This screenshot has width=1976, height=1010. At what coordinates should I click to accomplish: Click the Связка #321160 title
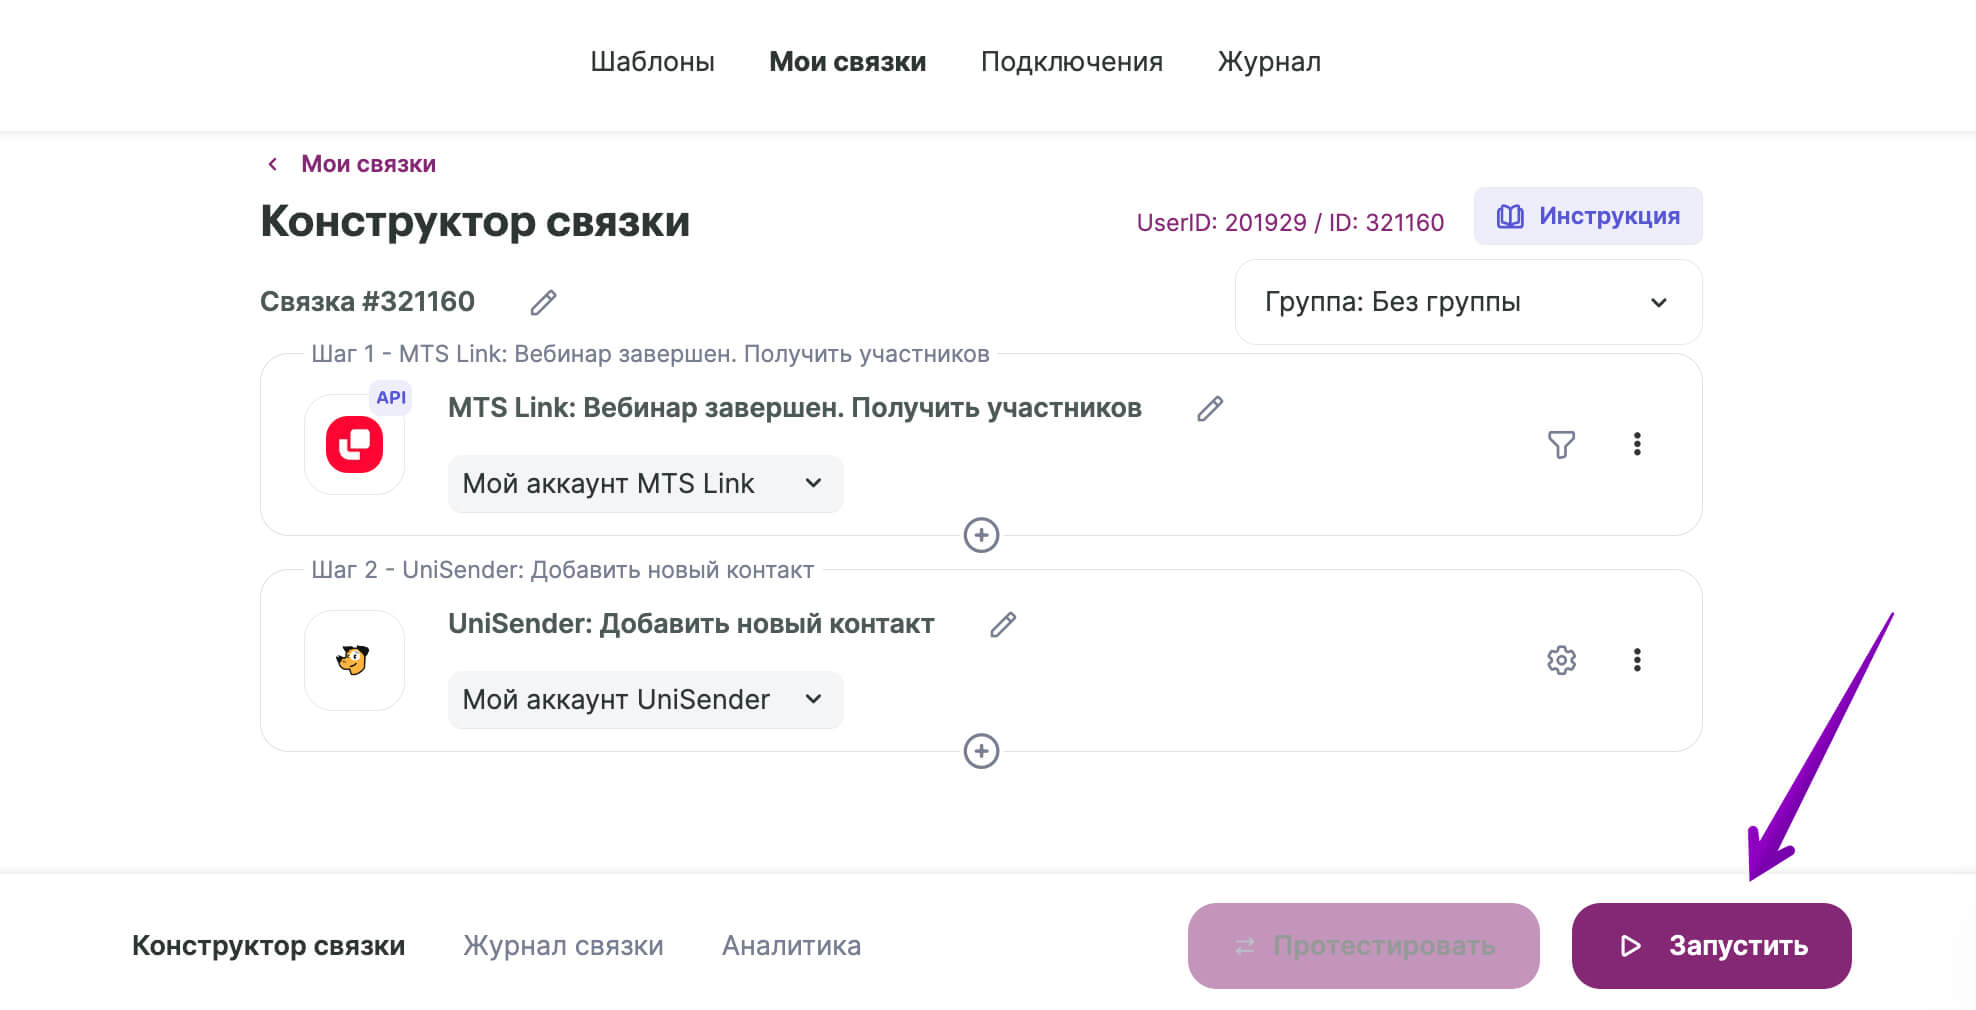coord(367,302)
